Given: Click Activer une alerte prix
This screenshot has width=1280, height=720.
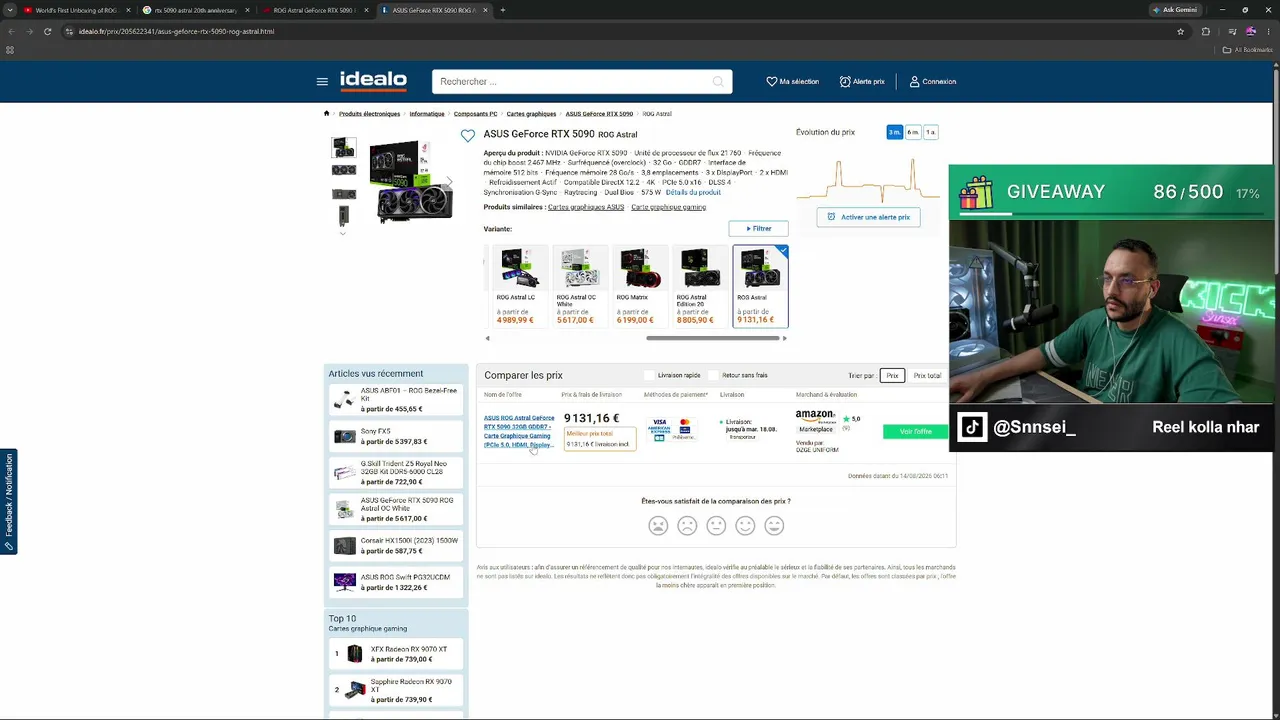Looking at the screenshot, I should pos(868,217).
